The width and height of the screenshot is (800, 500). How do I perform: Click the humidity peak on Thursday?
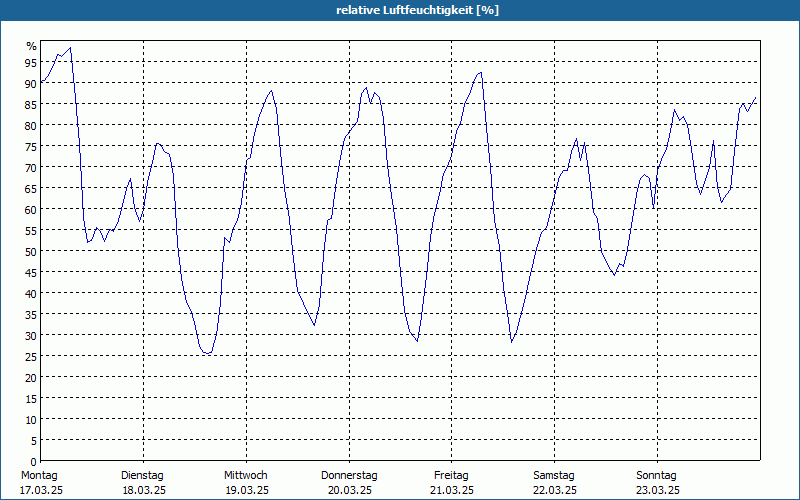(x=366, y=88)
